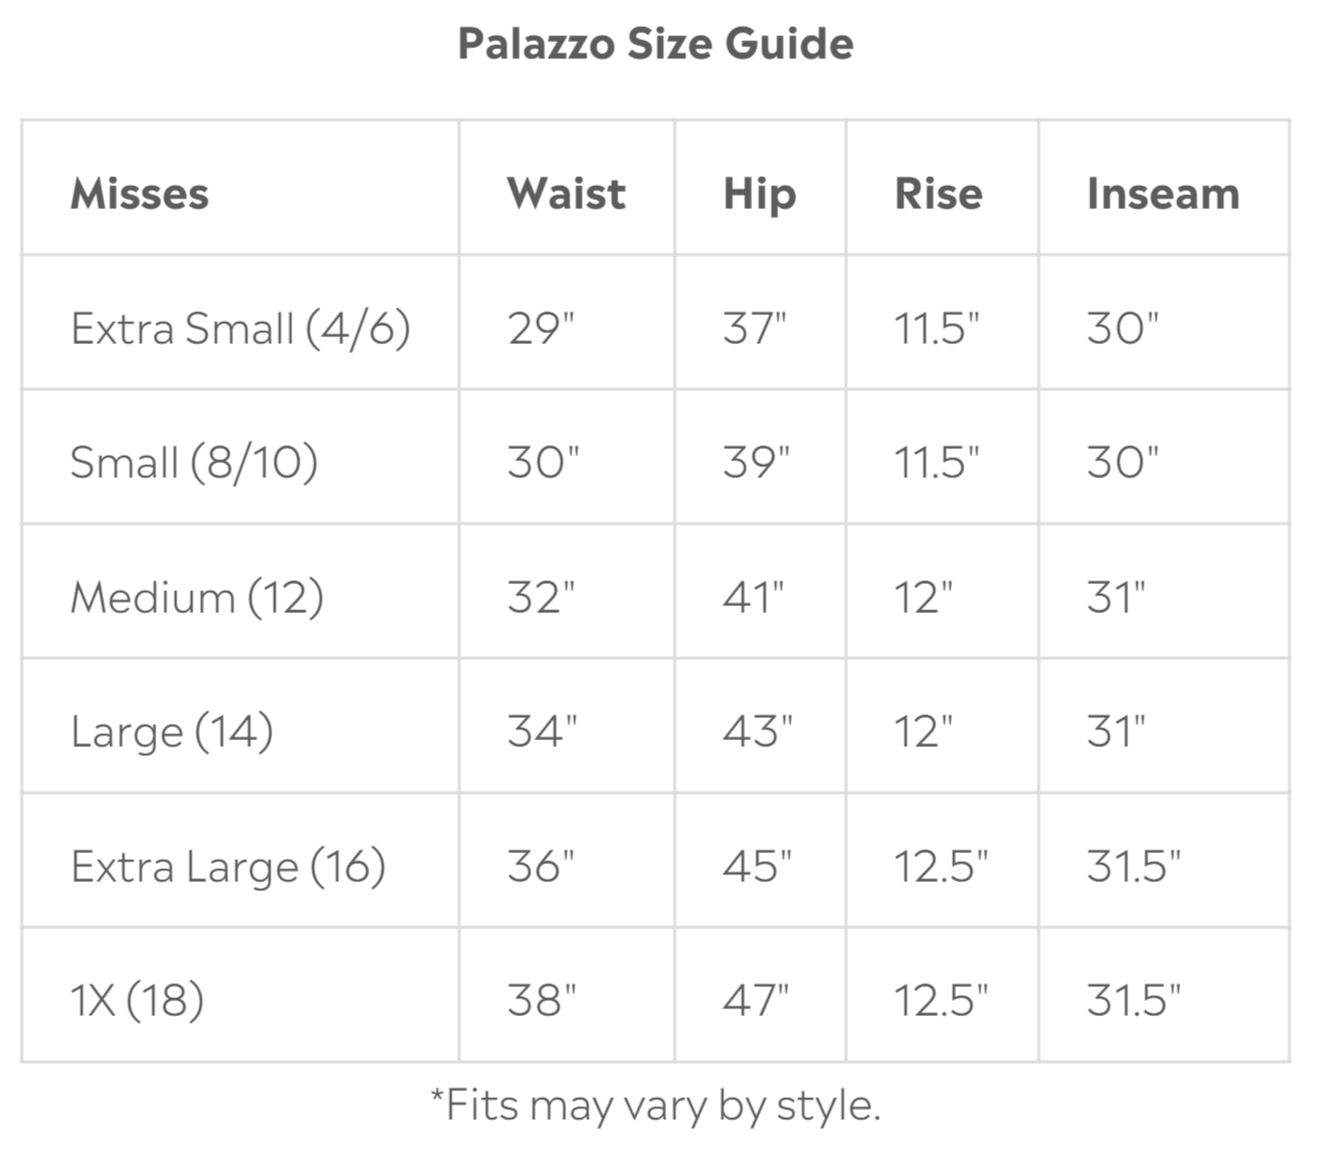Click the Waist column header

point(566,193)
